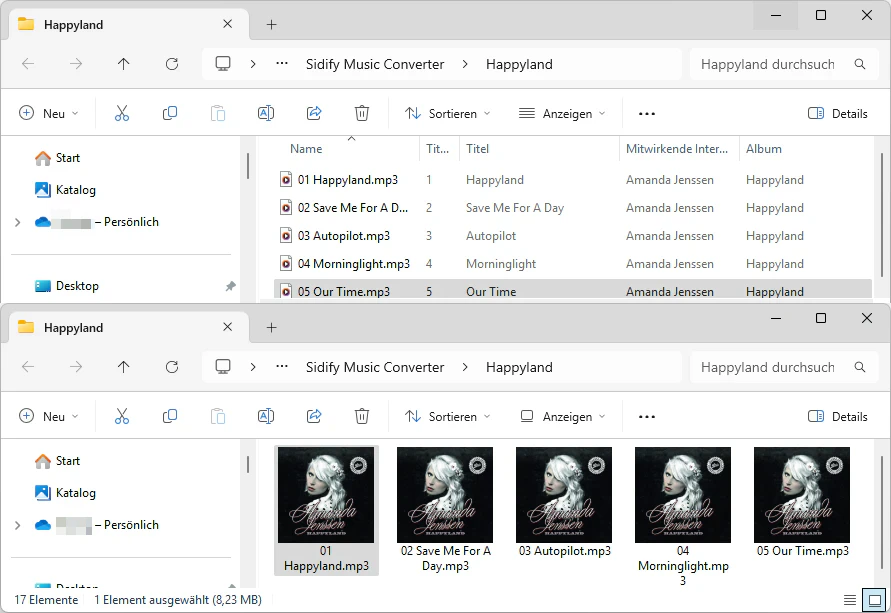891x613 pixels.
Task: Switch to details list view via status bar icon
Action: click(850, 599)
